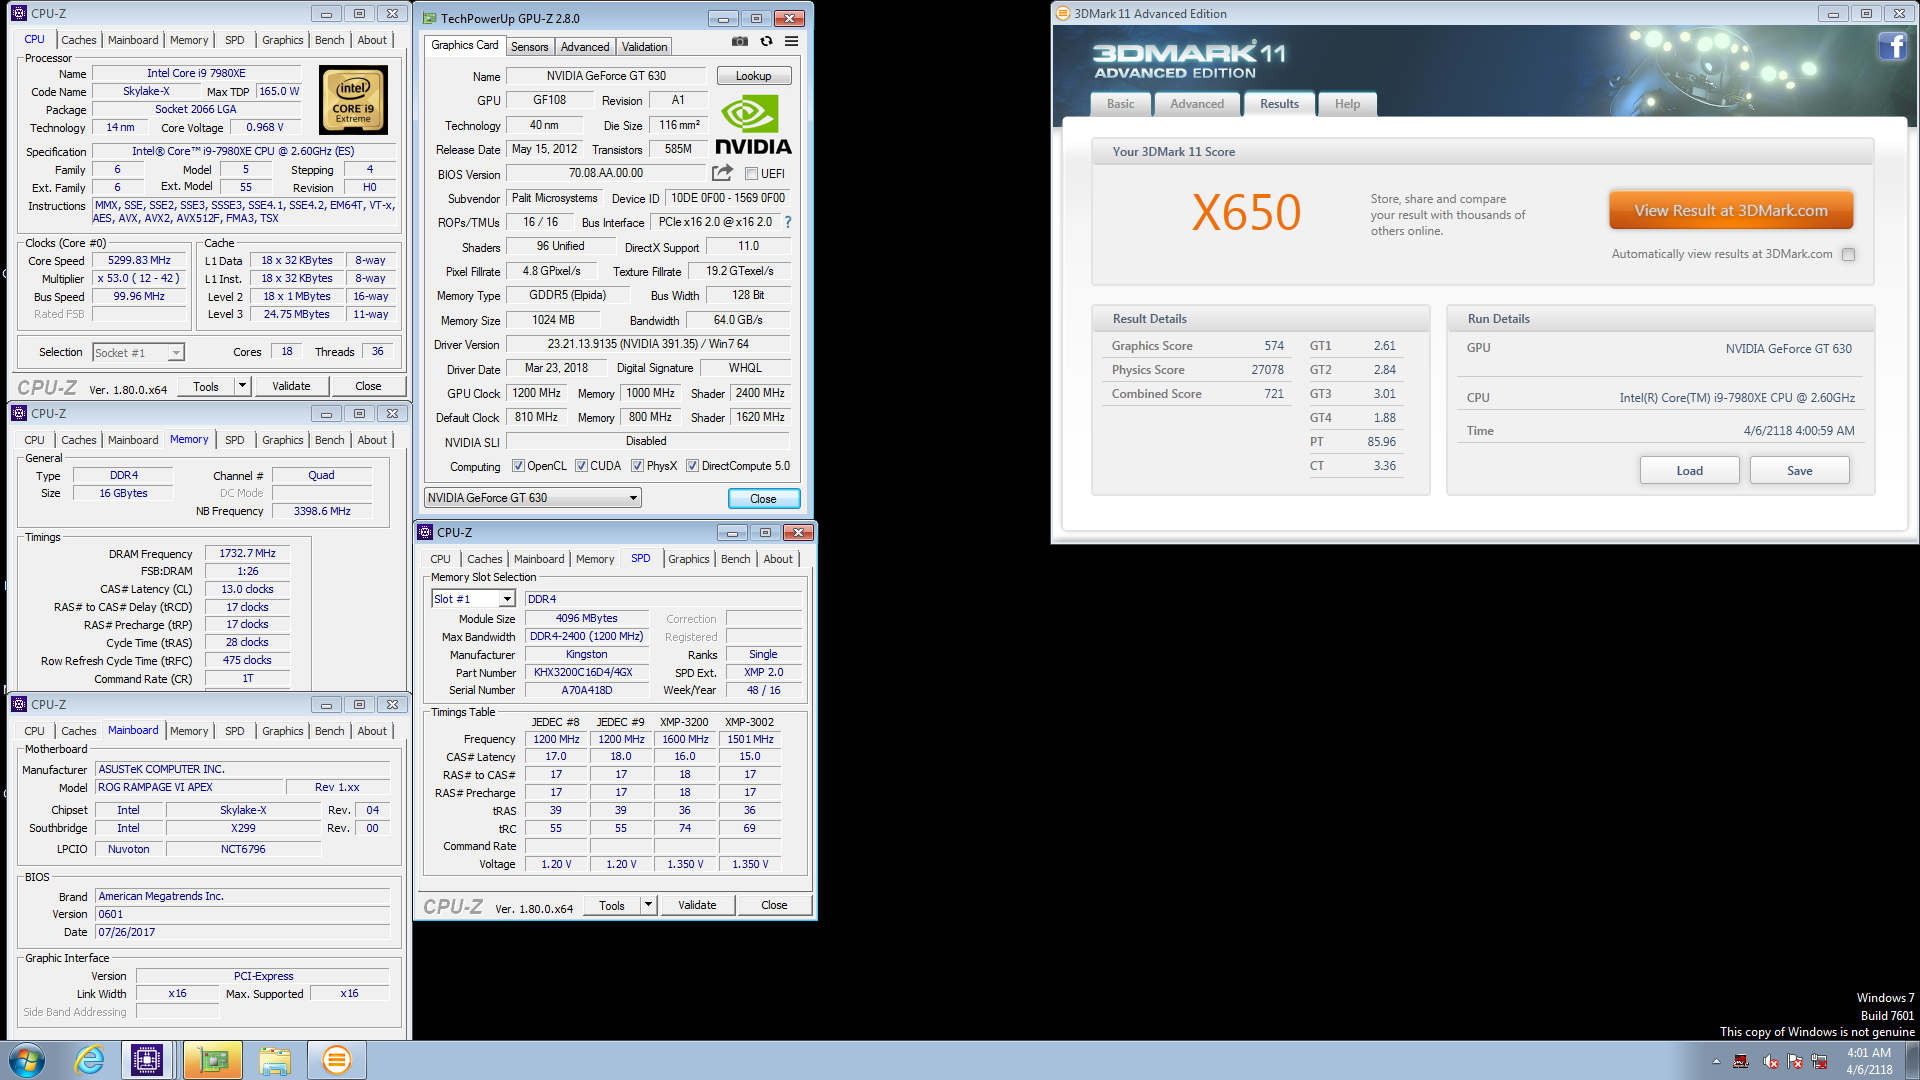Click the disconnected network tray icon
The width and height of the screenshot is (1920, 1080).
(1819, 1062)
